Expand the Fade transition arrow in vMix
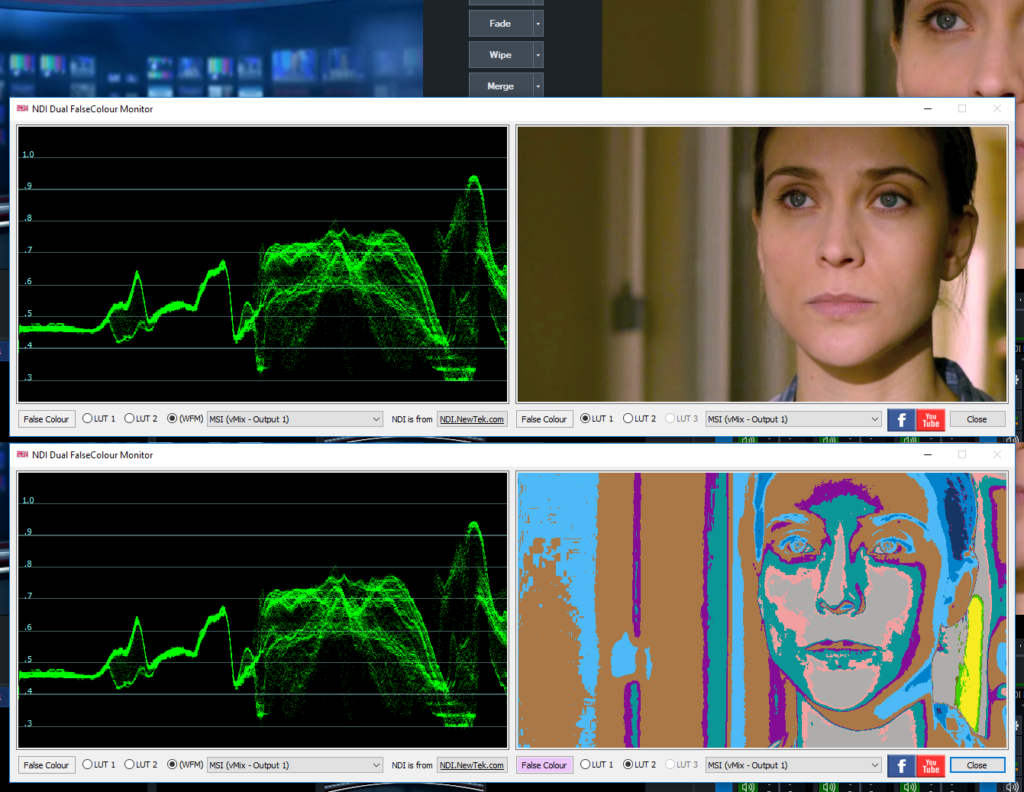 (538, 24)
